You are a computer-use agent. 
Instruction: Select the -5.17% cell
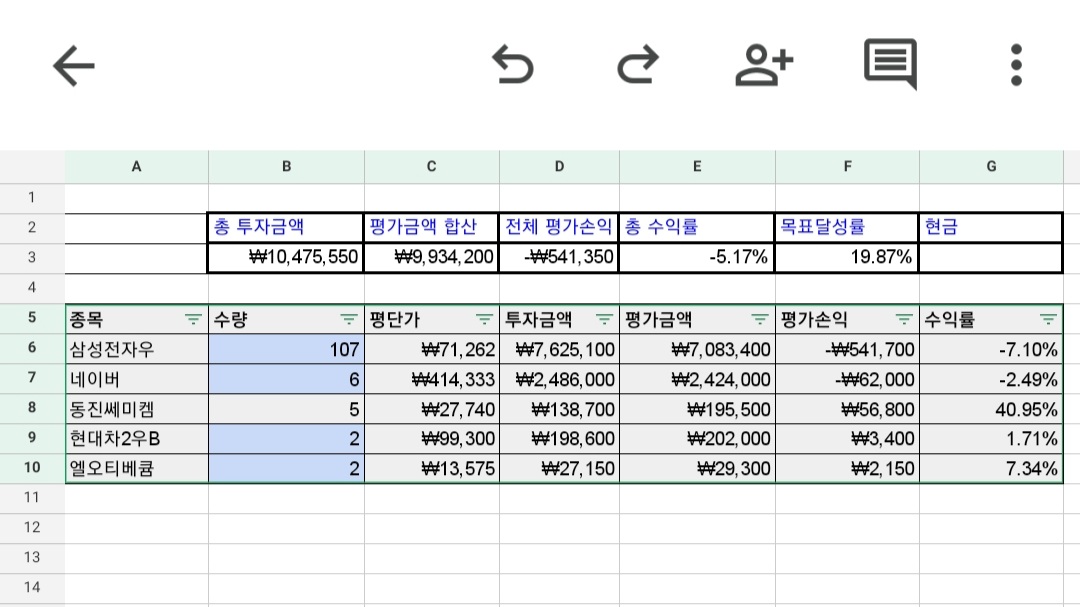point(696,258)
